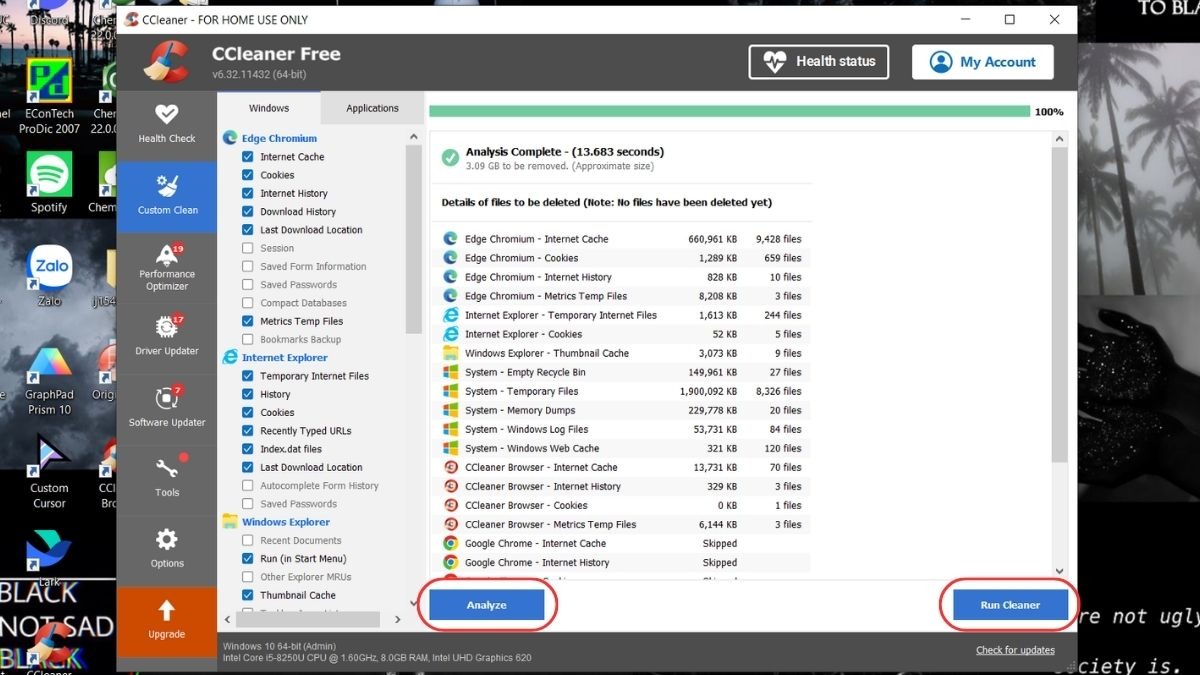Screen dimensions: 1200x675
Task: Open the EConTech ProDic 2007 shortcut
Action: click(x=49, y=97)
